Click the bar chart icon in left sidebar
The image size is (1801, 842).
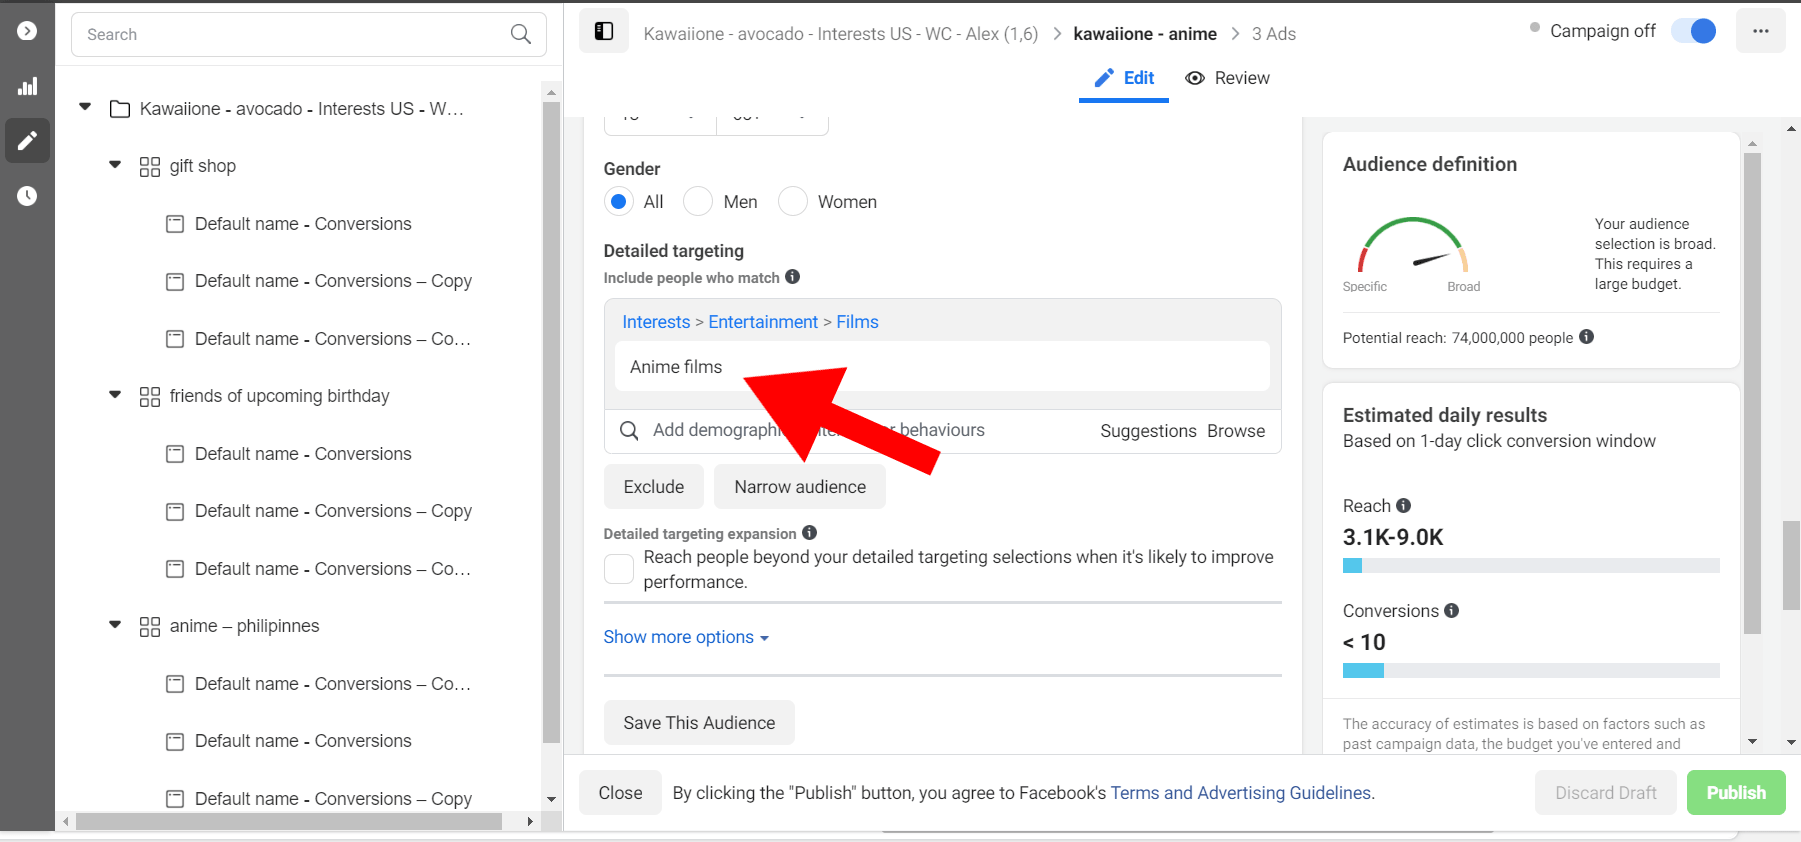(x=27, y=87)
